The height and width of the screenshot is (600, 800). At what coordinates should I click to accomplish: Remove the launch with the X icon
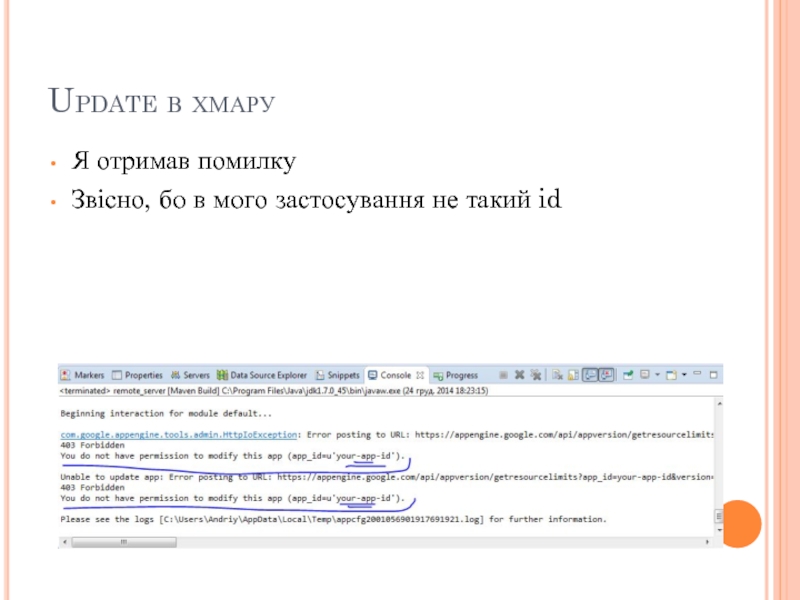point(519,375)
